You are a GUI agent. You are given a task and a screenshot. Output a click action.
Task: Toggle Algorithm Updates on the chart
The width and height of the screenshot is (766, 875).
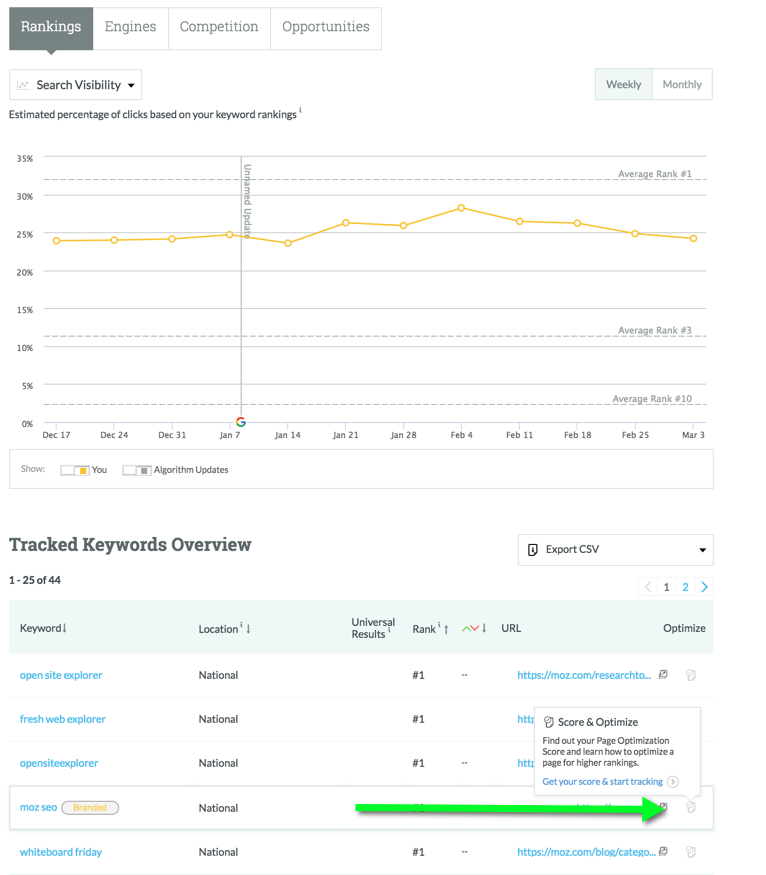point(137,470)
